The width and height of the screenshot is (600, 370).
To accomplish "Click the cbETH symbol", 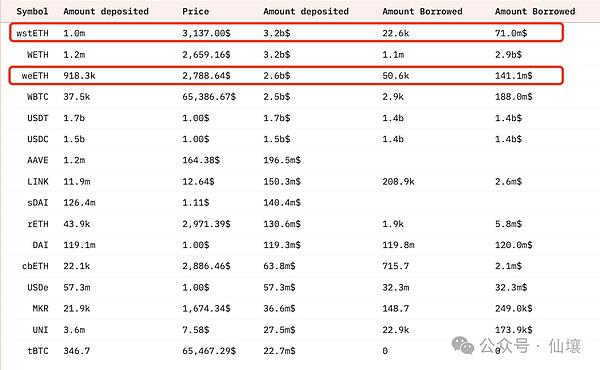I will 35,266.
